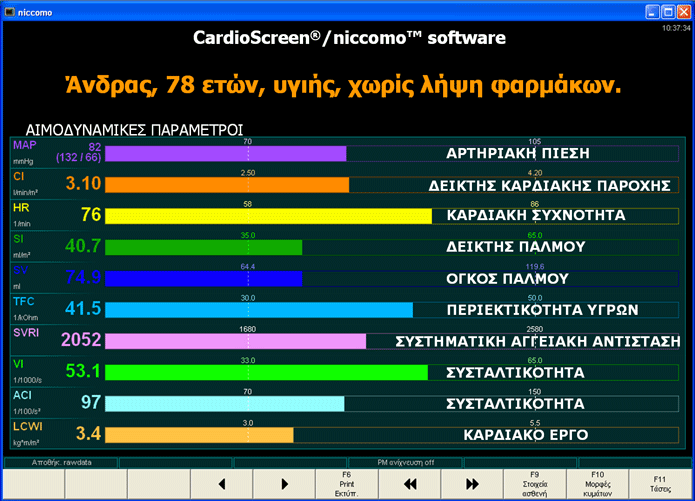
Task: Click the SVRI parameter label
Action: point(26,333)
